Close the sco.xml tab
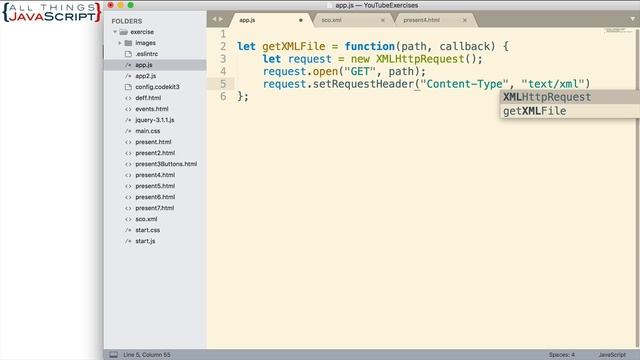 [x=383, y=20]
